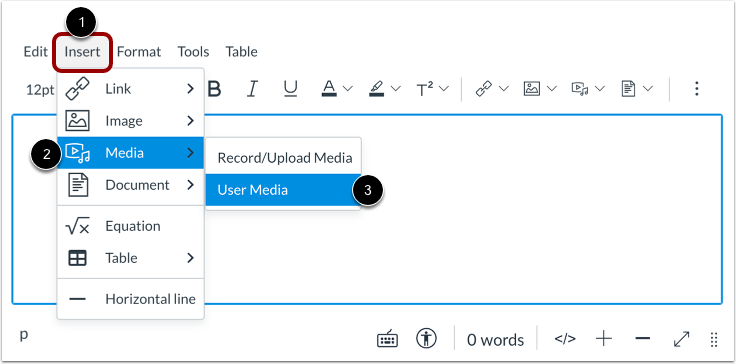Image resolution: width=736 pixels, height=364 pixels.
Task: Click the media icon beside Media
Action: 77,153
